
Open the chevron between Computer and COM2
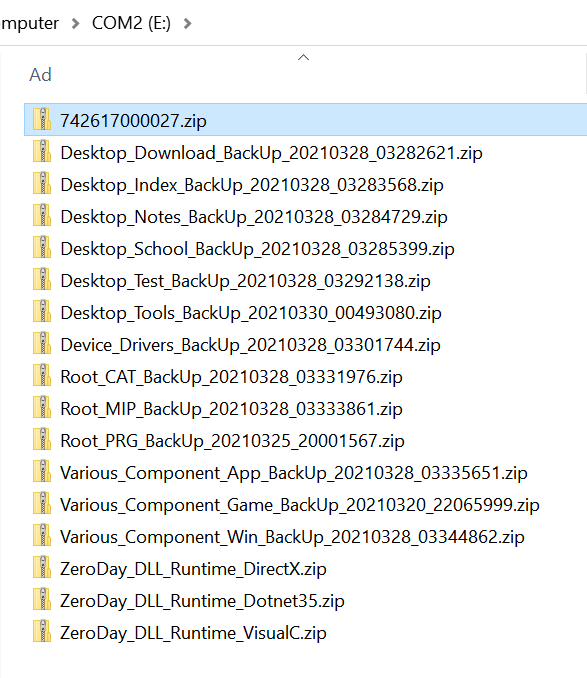75,23
